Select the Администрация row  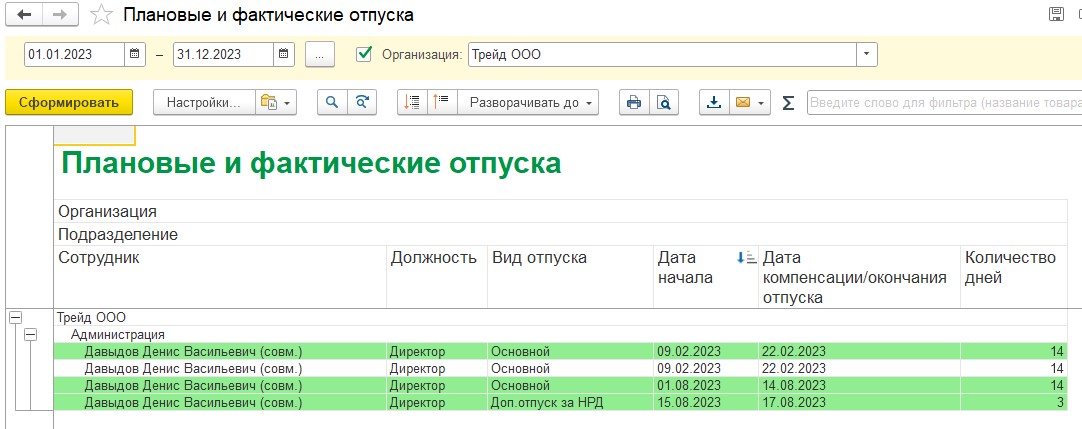(561, 335)
